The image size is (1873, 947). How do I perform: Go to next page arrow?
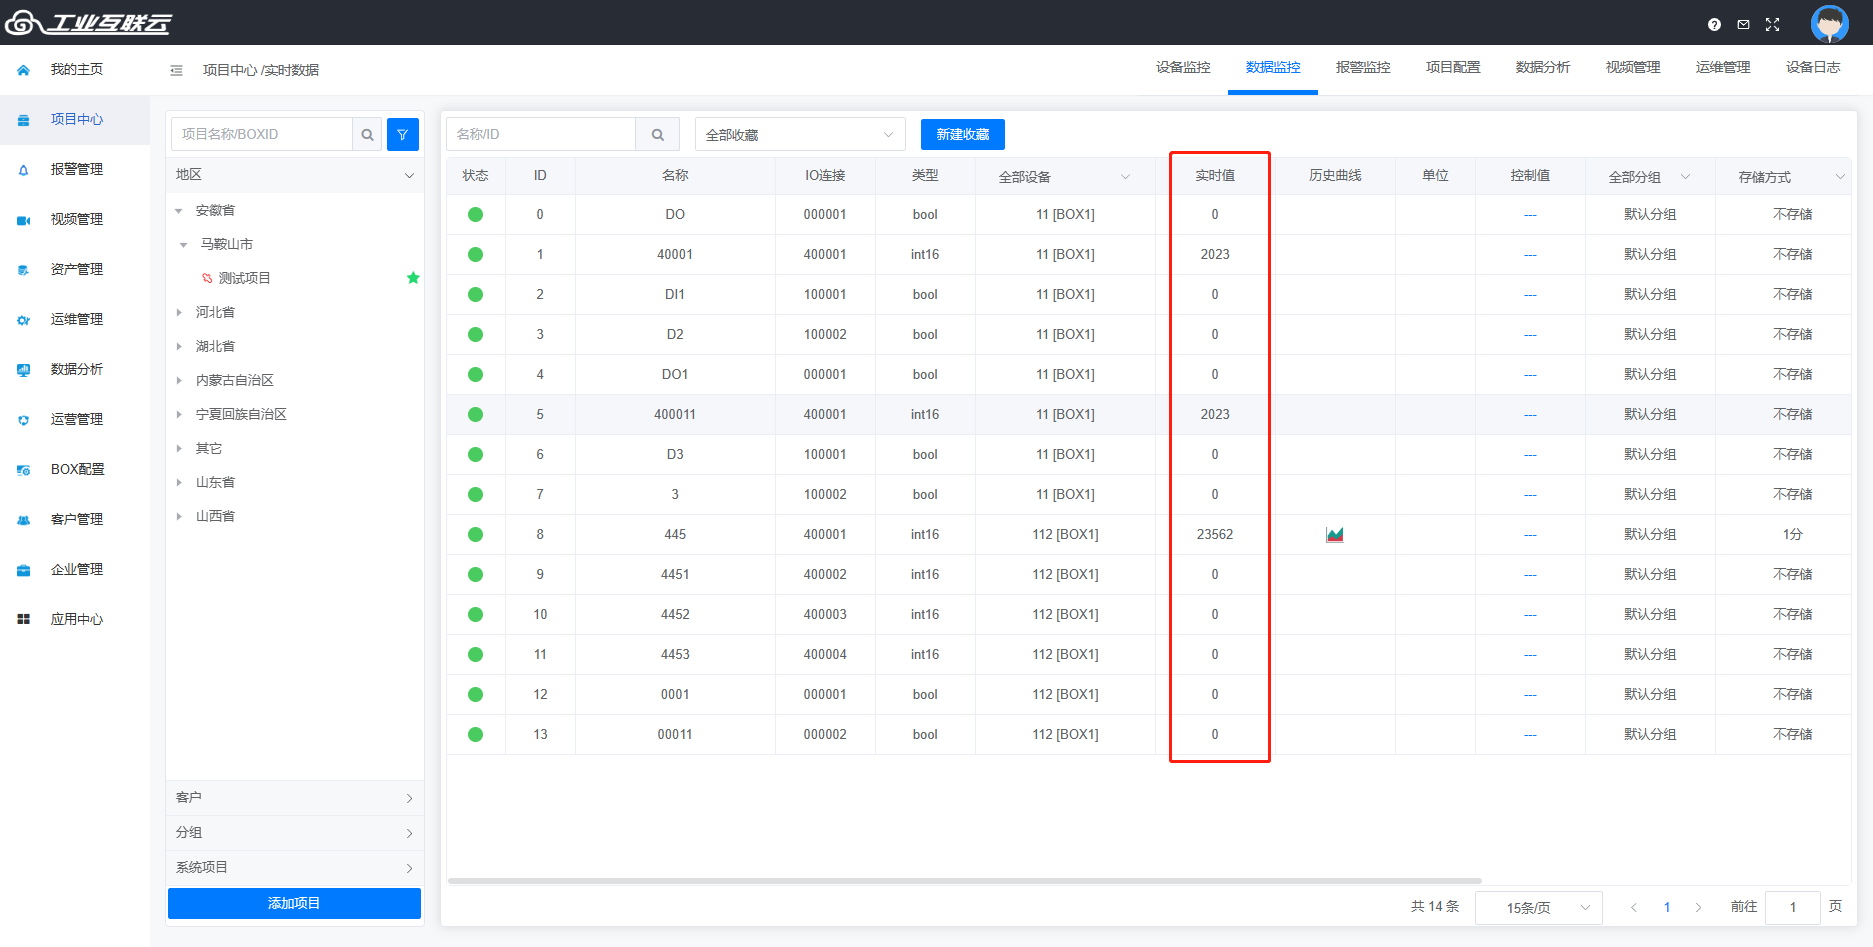pos(1698,907)
